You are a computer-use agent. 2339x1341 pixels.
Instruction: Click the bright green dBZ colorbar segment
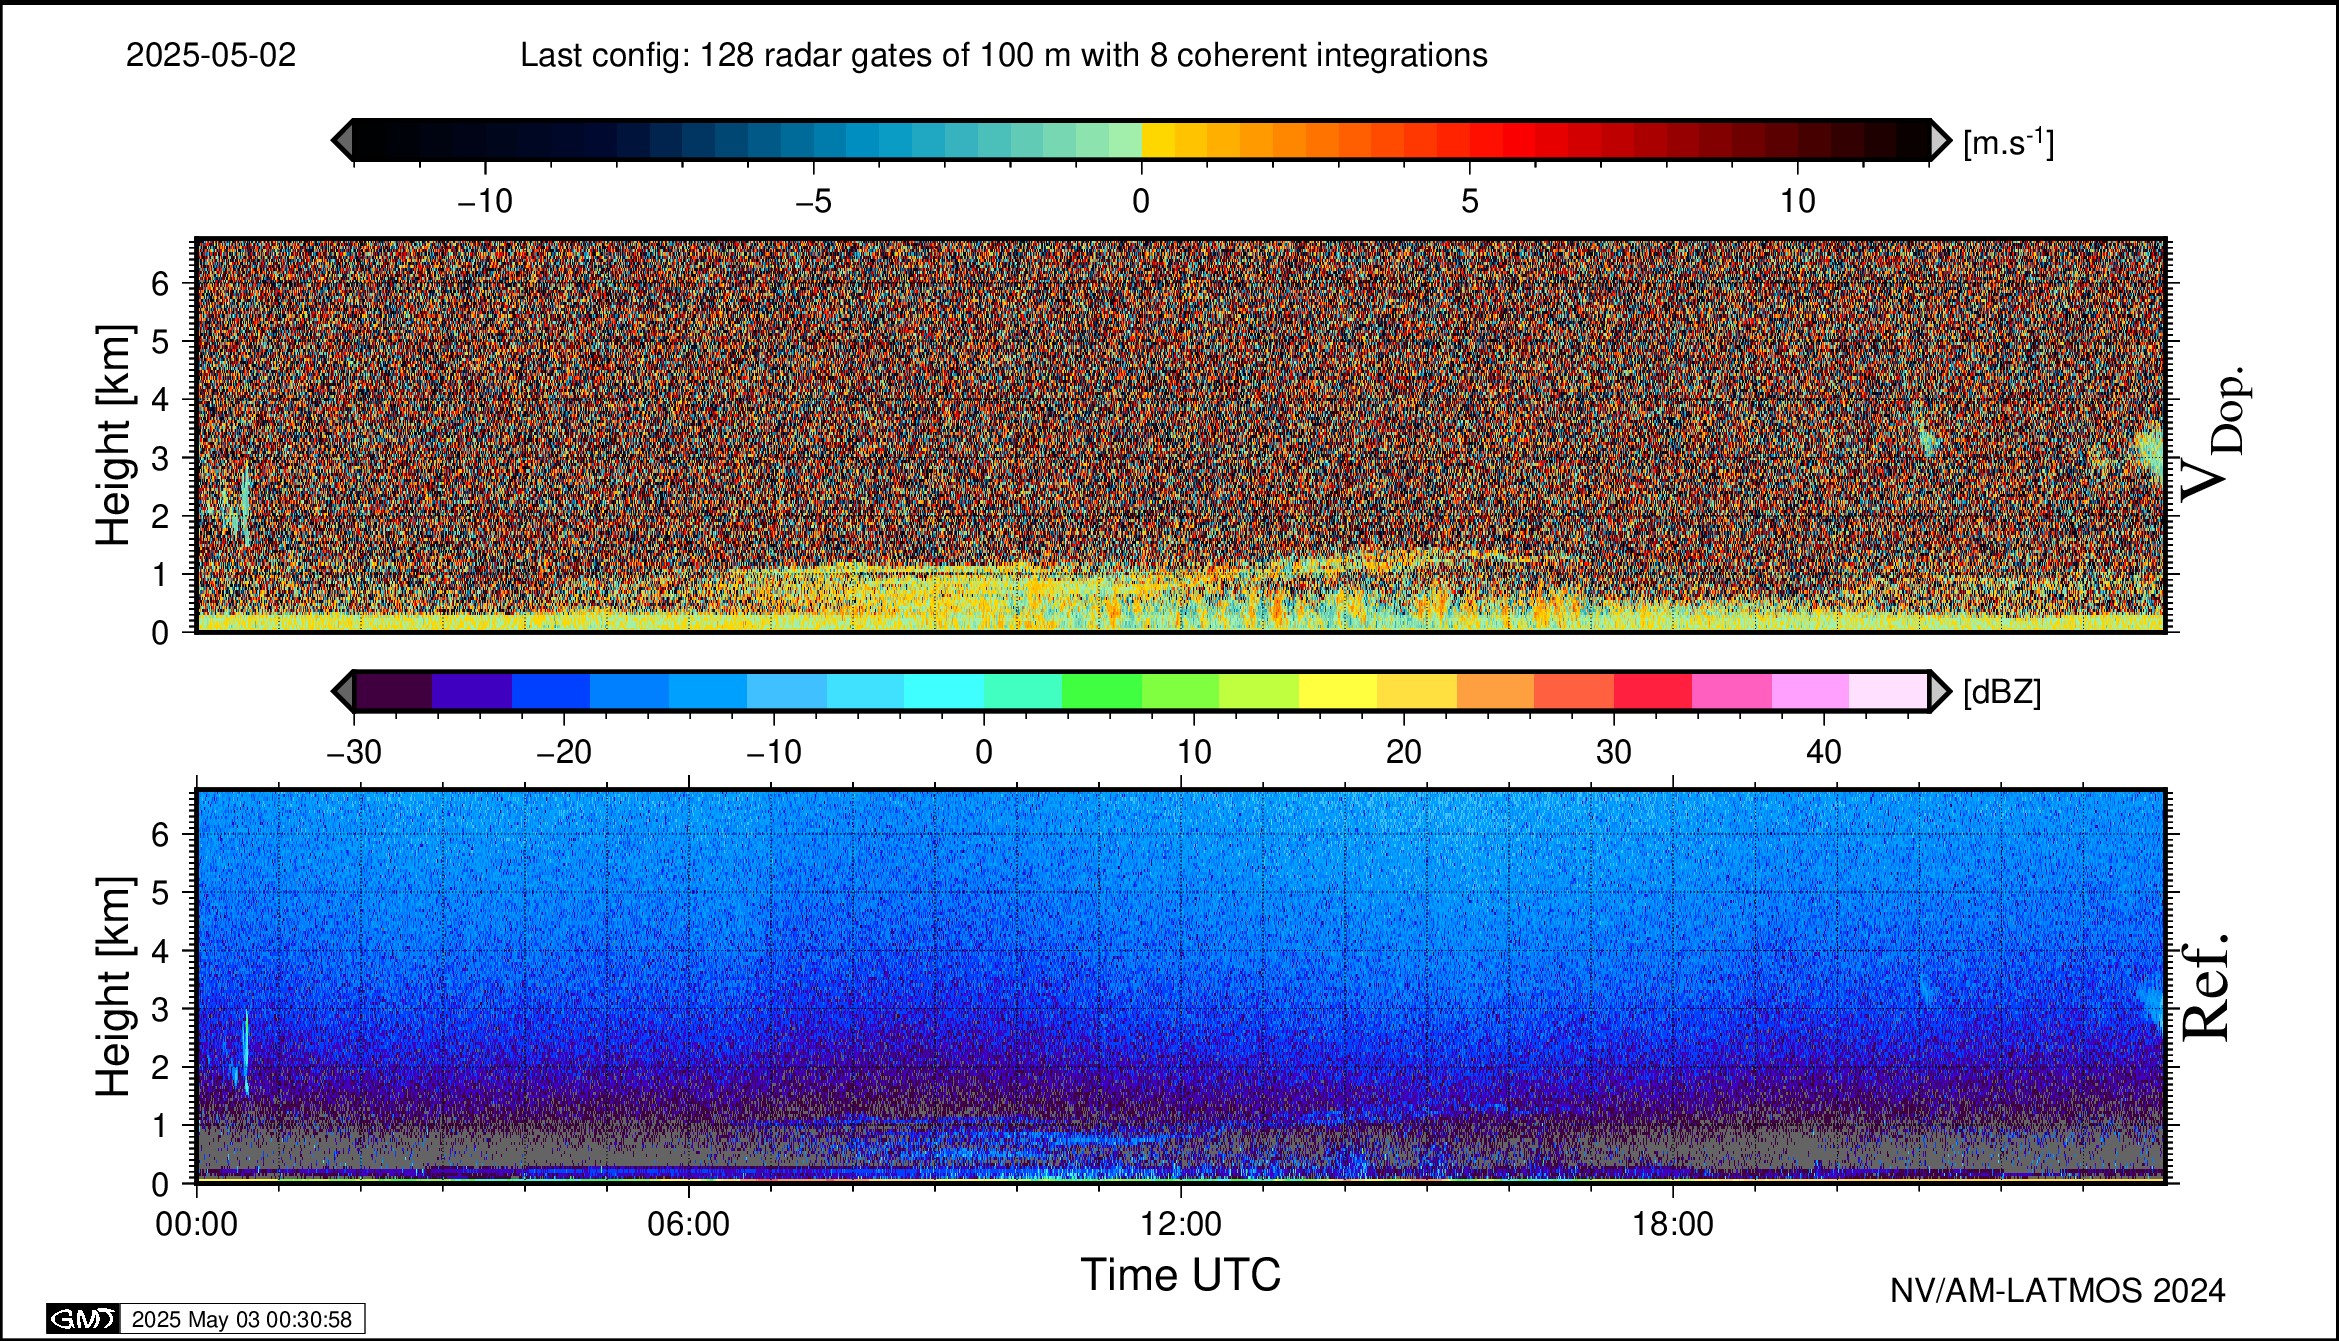click(x=1101, y=692)
